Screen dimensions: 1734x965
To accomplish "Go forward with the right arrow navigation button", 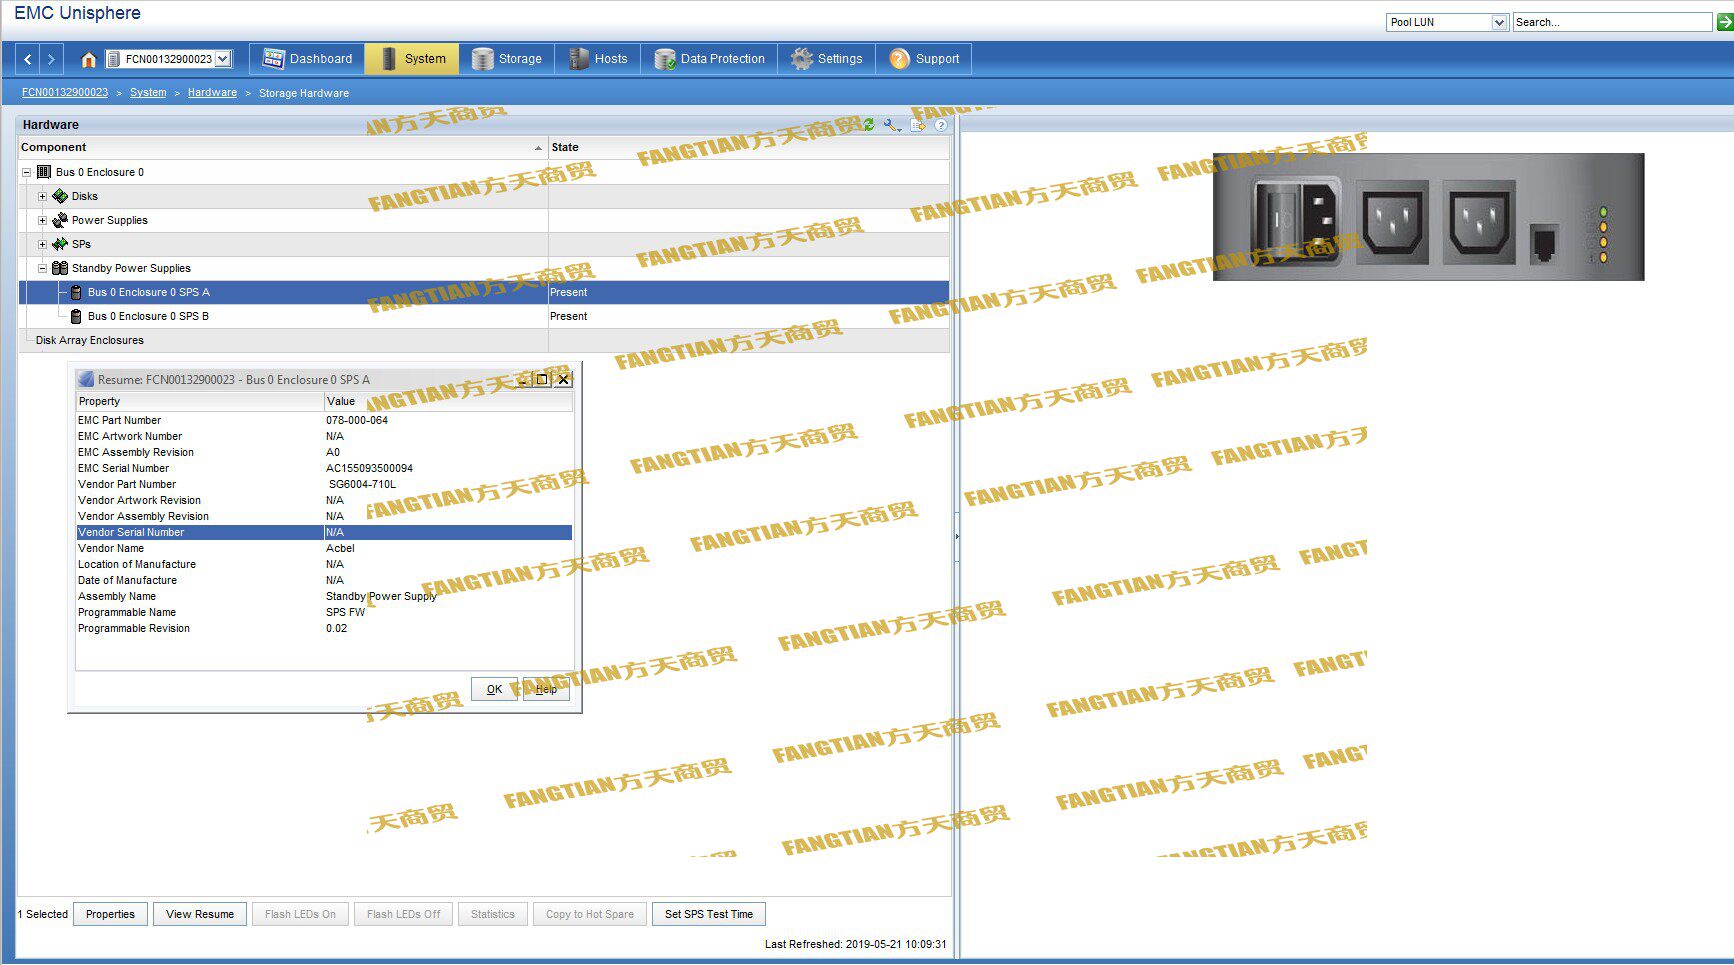I will pyautogui.click(x=52, y=59).
